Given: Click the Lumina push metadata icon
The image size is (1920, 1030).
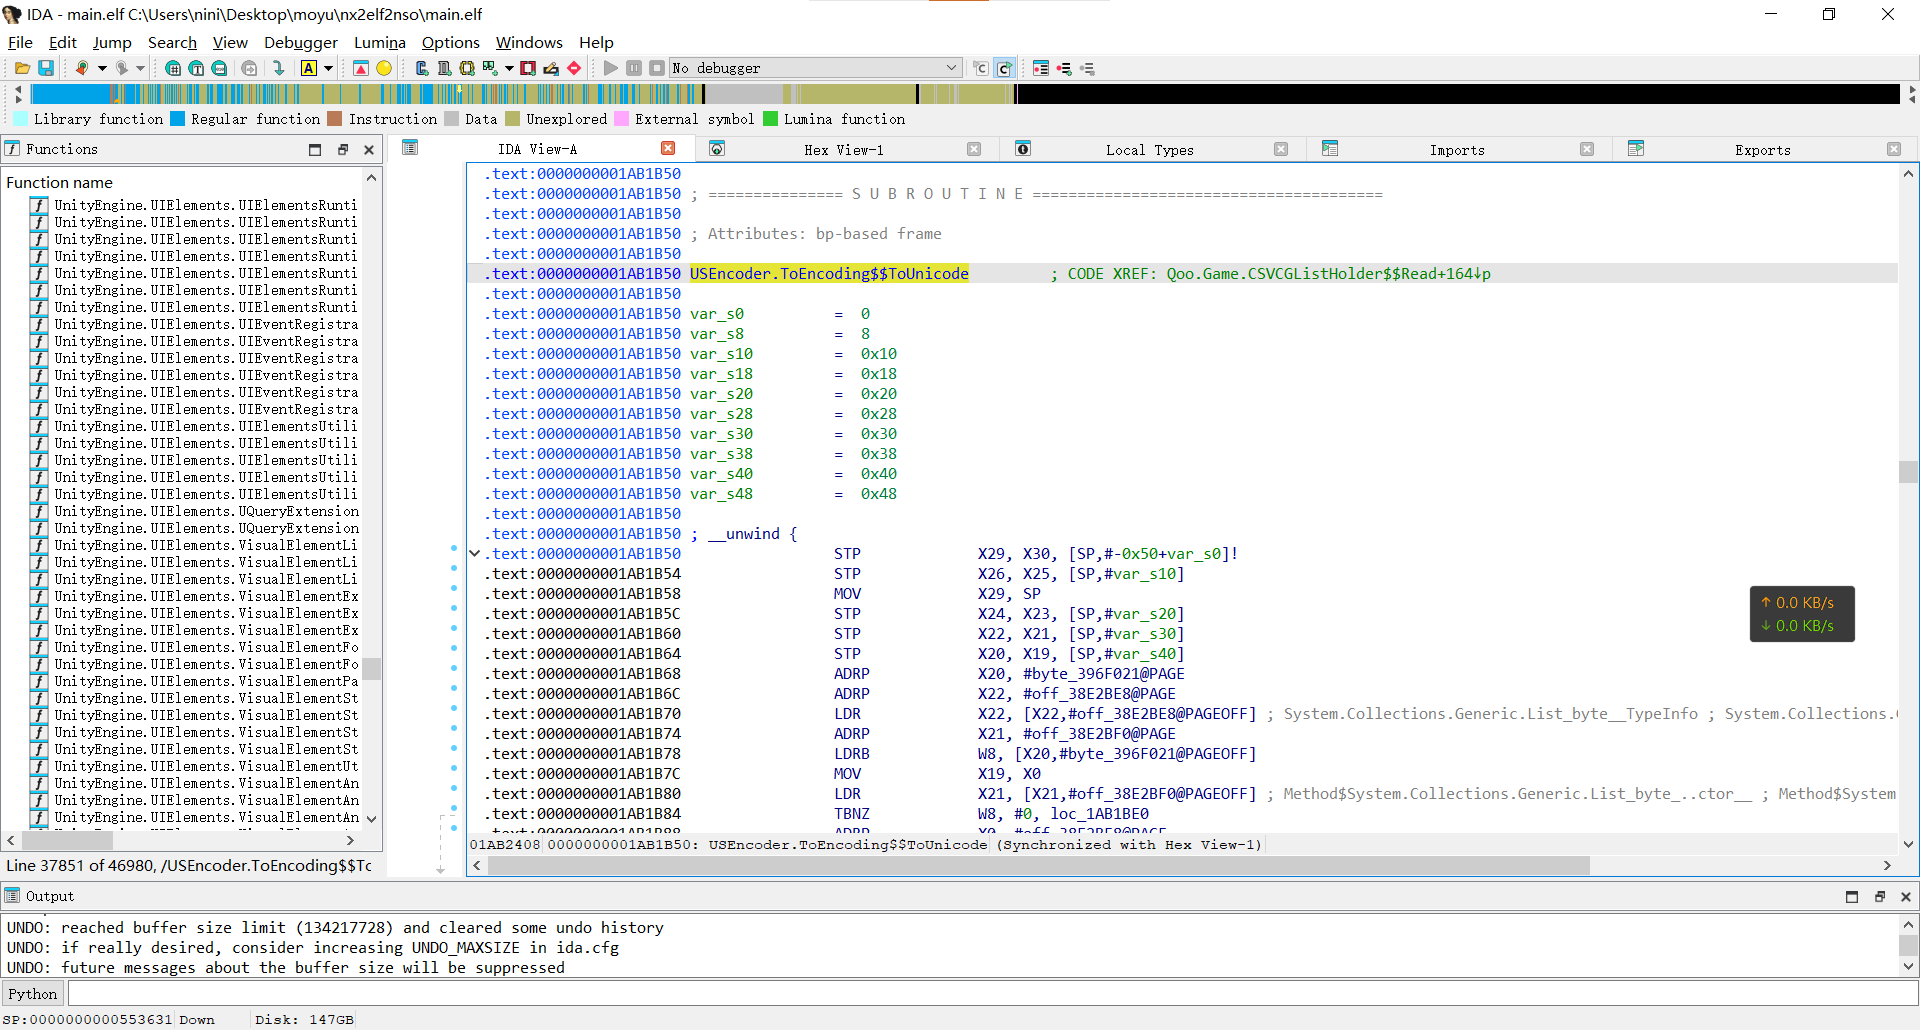Looking at the screenshot, I should click(1087, 68).
